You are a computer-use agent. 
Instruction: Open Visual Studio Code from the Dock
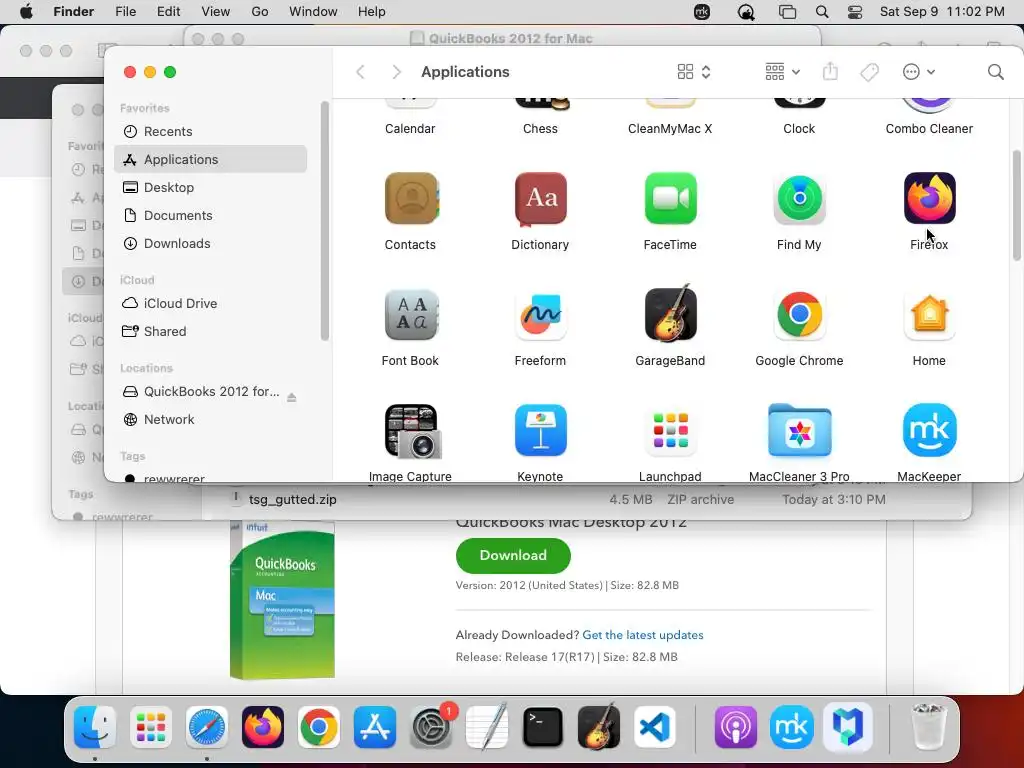[x=654, y=727]
